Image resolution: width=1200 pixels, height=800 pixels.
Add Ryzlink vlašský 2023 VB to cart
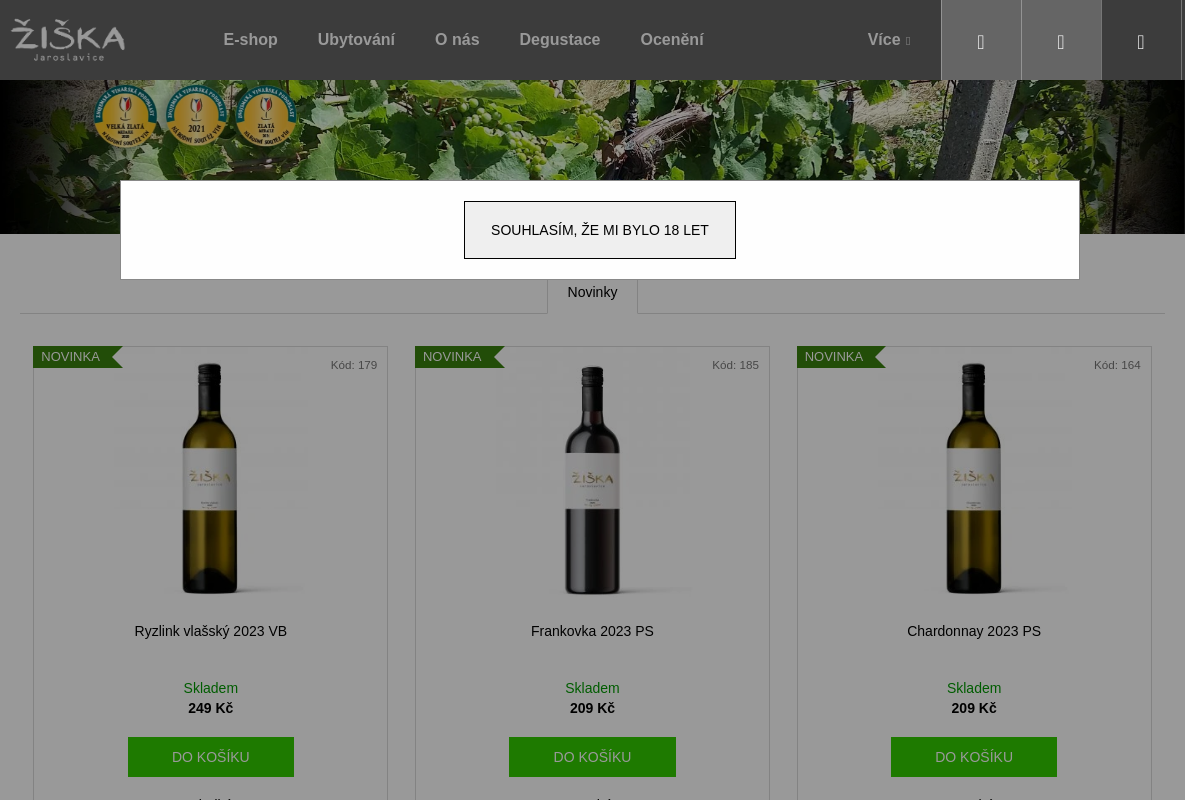(210, 757)
